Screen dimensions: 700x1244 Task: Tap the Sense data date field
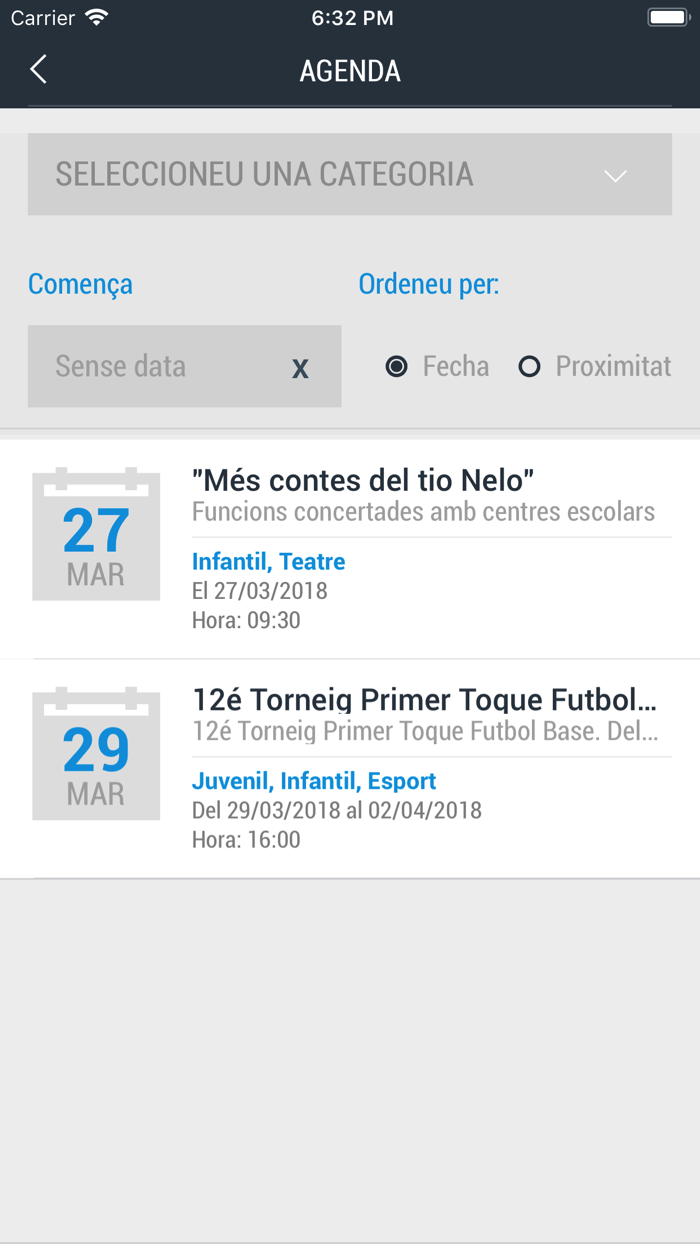point(150,367)
